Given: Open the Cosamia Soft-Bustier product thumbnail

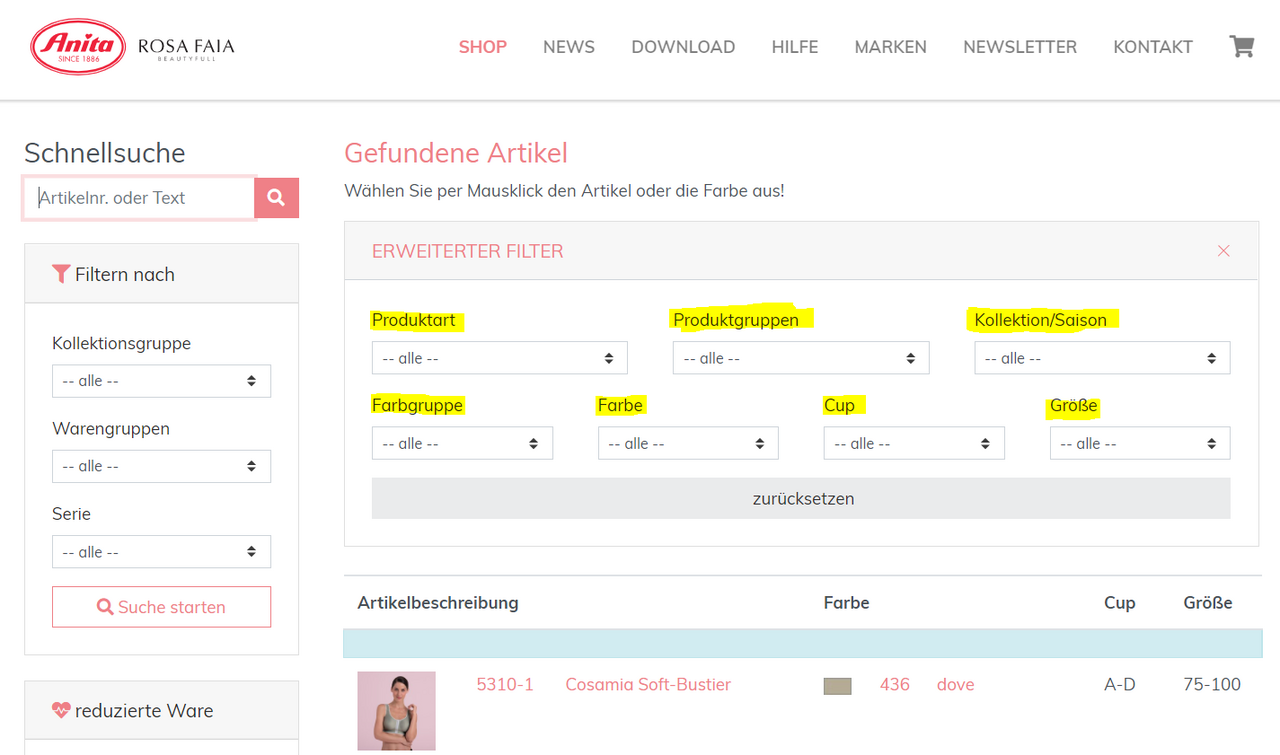Looking at the screenshot, I should [x=396, y=710].
